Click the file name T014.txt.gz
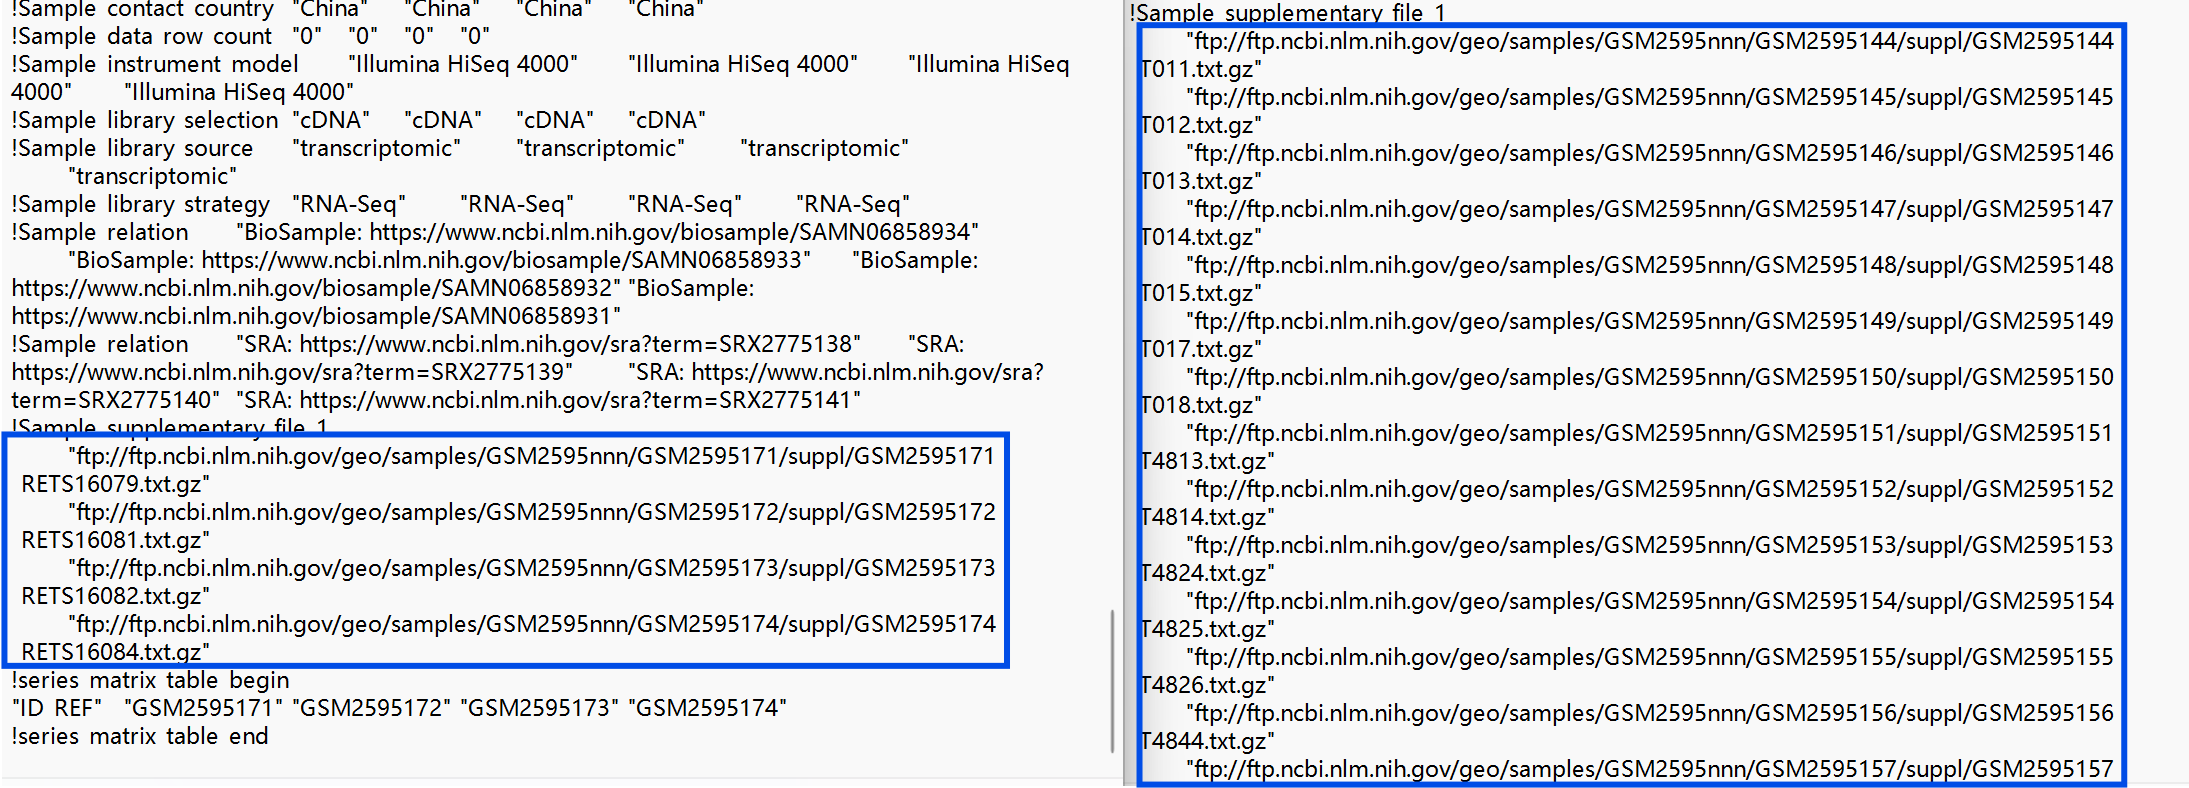The image size is (2189, 788). click(1197, 237)
